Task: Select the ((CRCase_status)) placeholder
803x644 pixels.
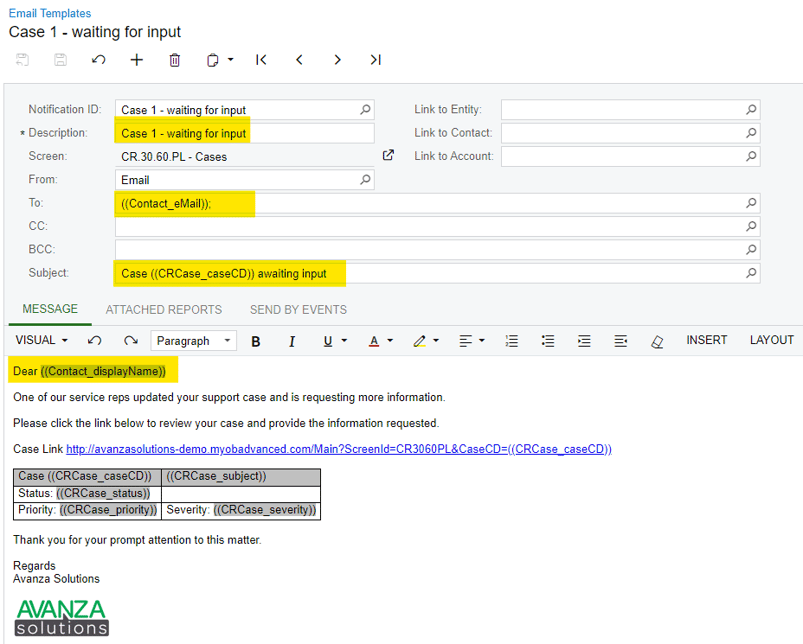Action: coord(103,493)
